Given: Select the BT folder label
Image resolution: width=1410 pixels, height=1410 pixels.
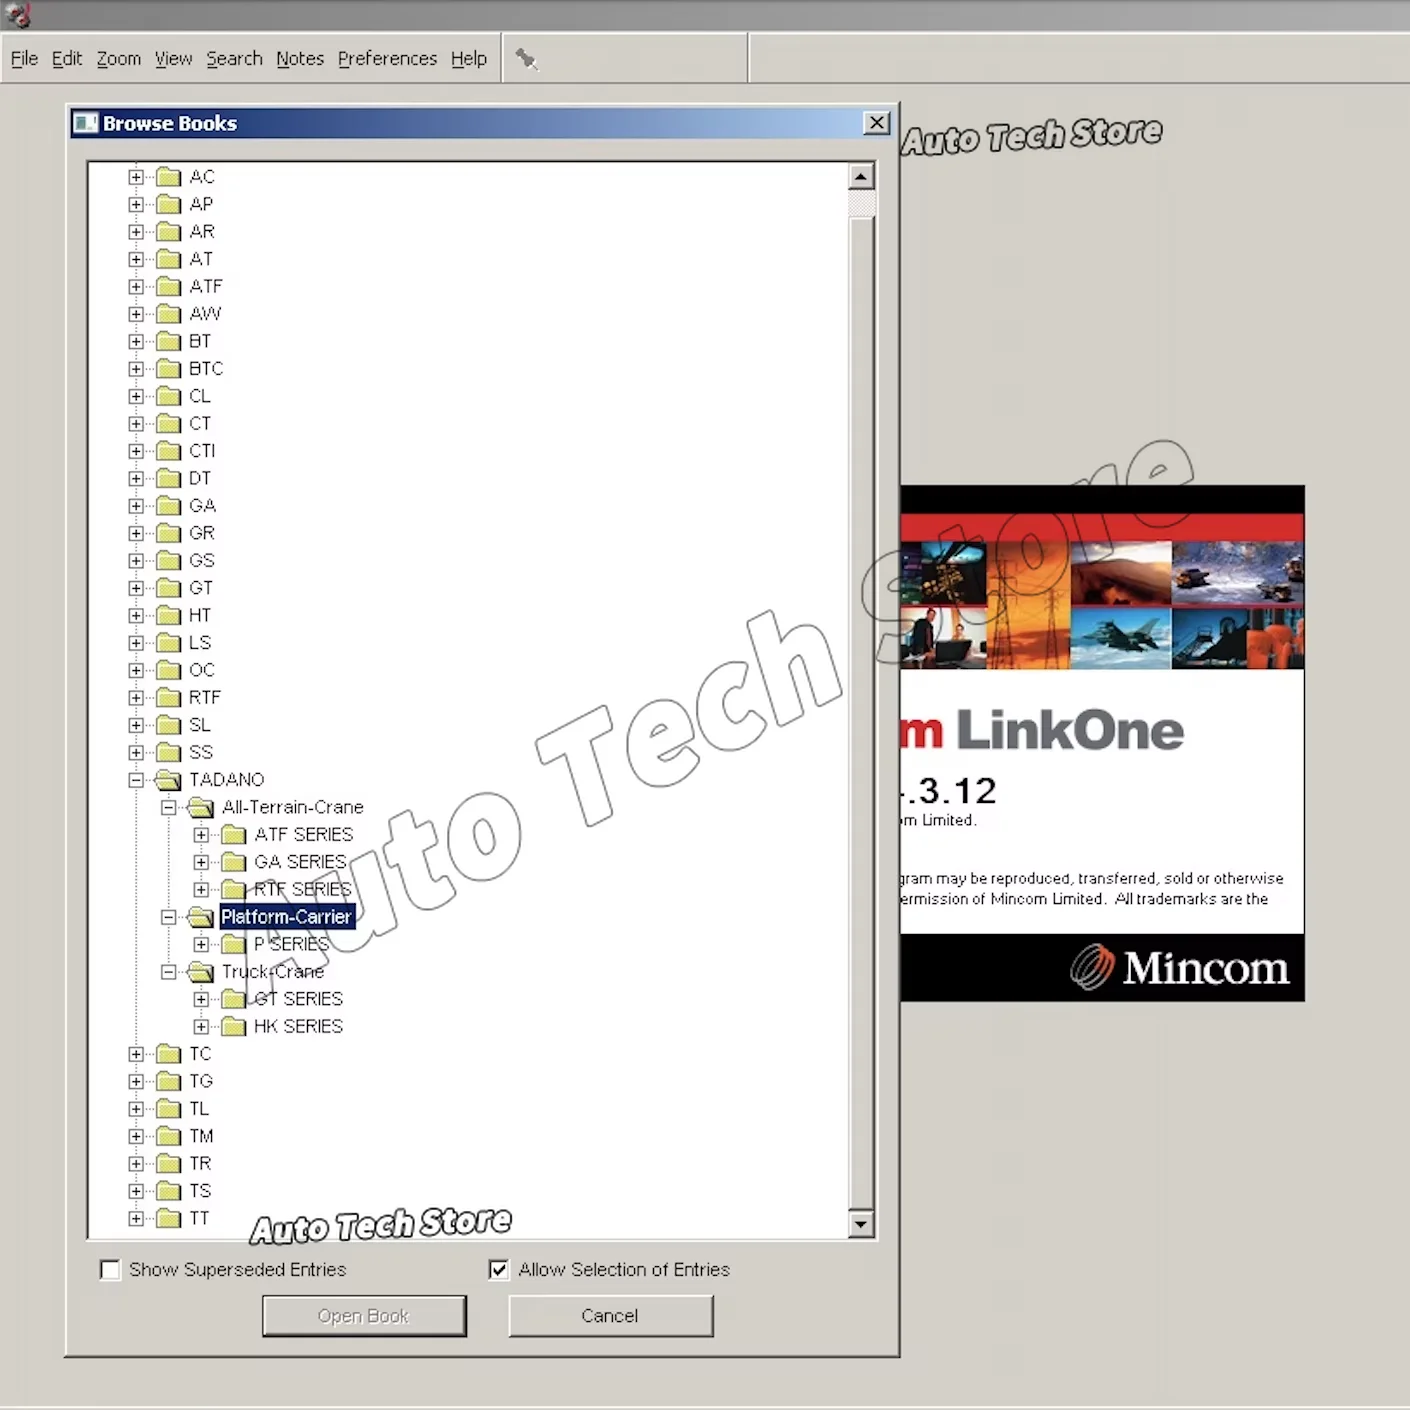Looking at the screenshot, I should click(x=200, y=342).
